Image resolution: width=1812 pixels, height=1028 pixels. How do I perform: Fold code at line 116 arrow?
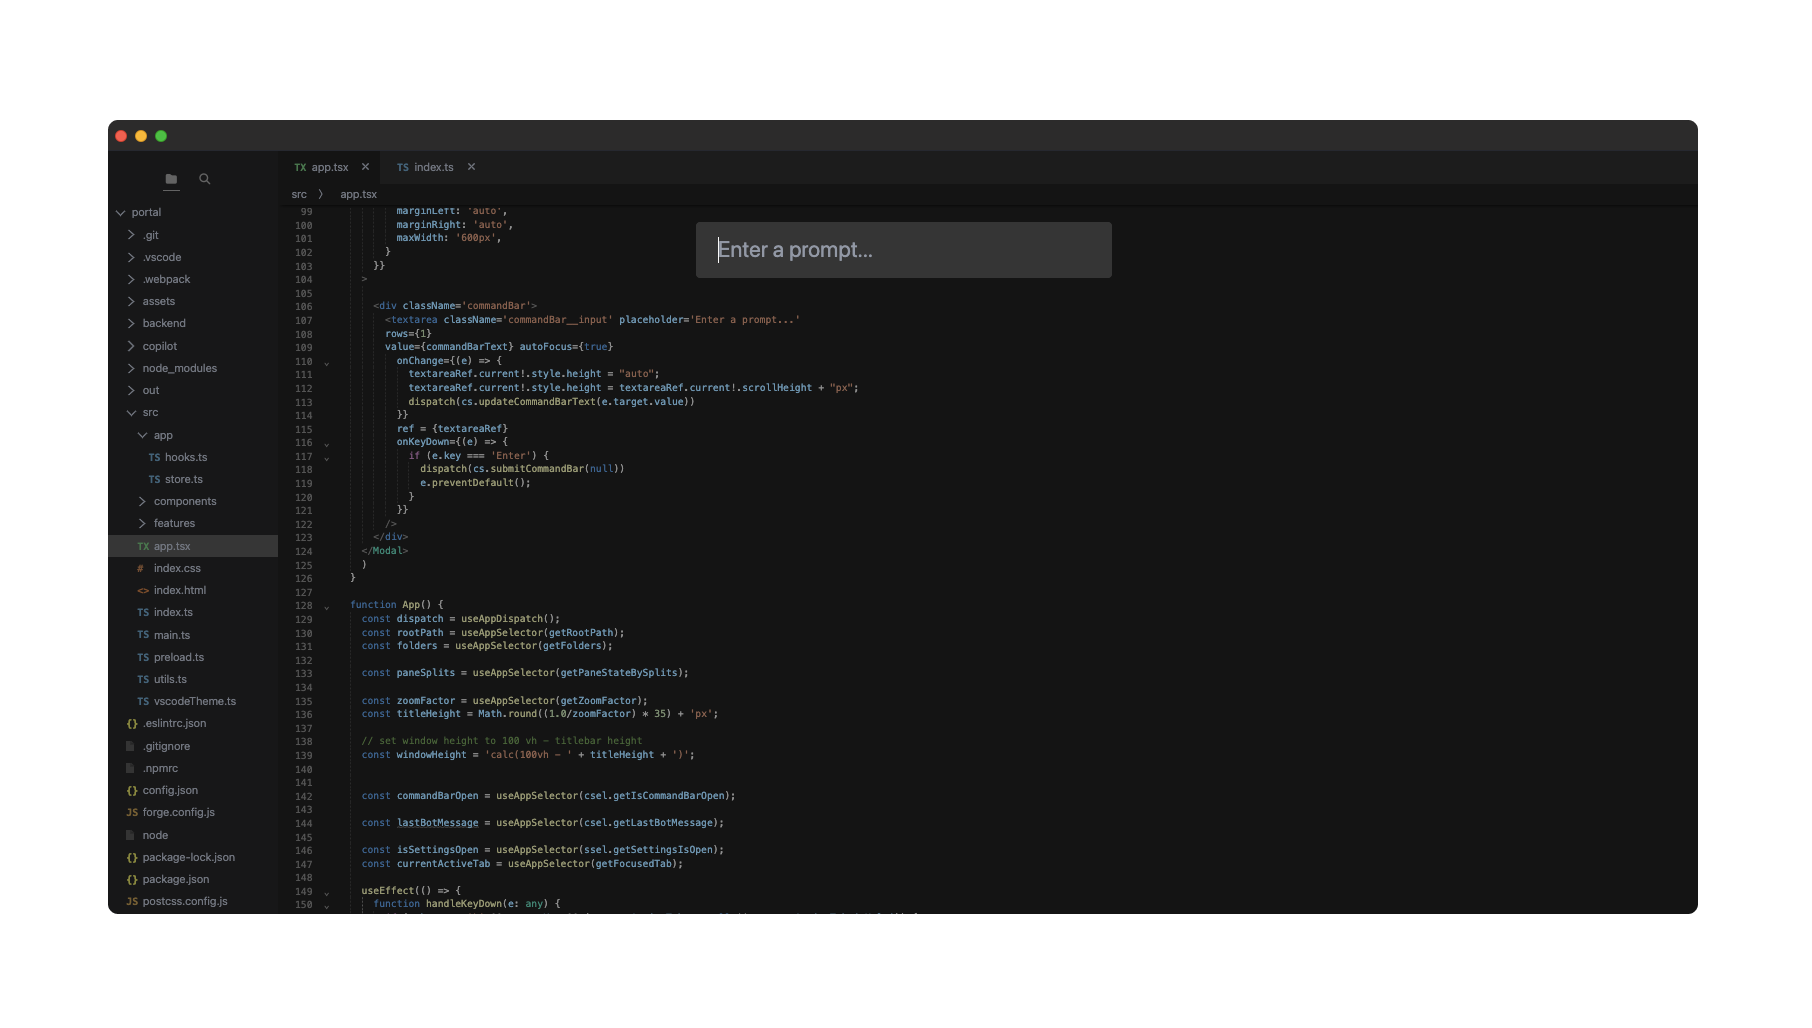coord(327,444)
